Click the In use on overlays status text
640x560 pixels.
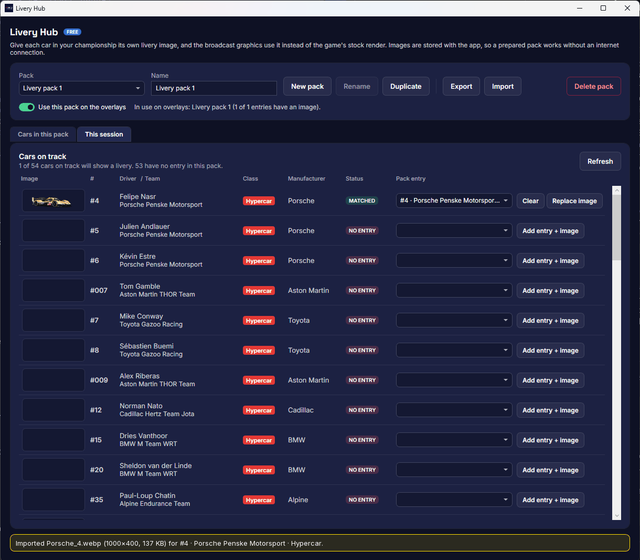click(x=227, y=107)
